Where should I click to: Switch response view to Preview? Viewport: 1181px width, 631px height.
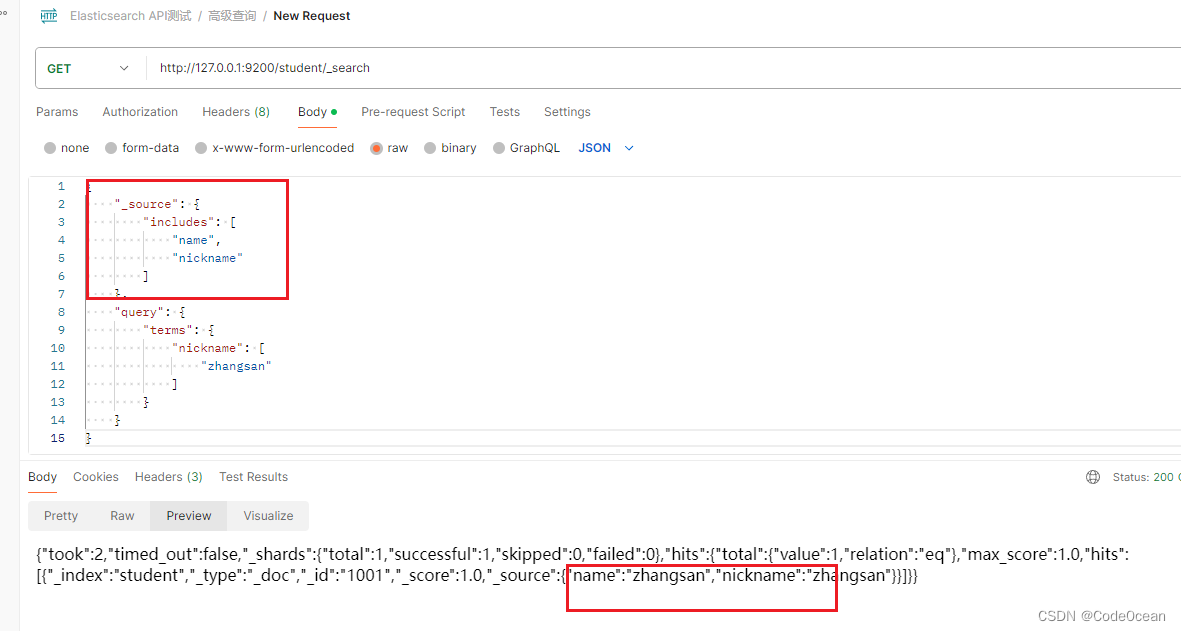[189, 516]
